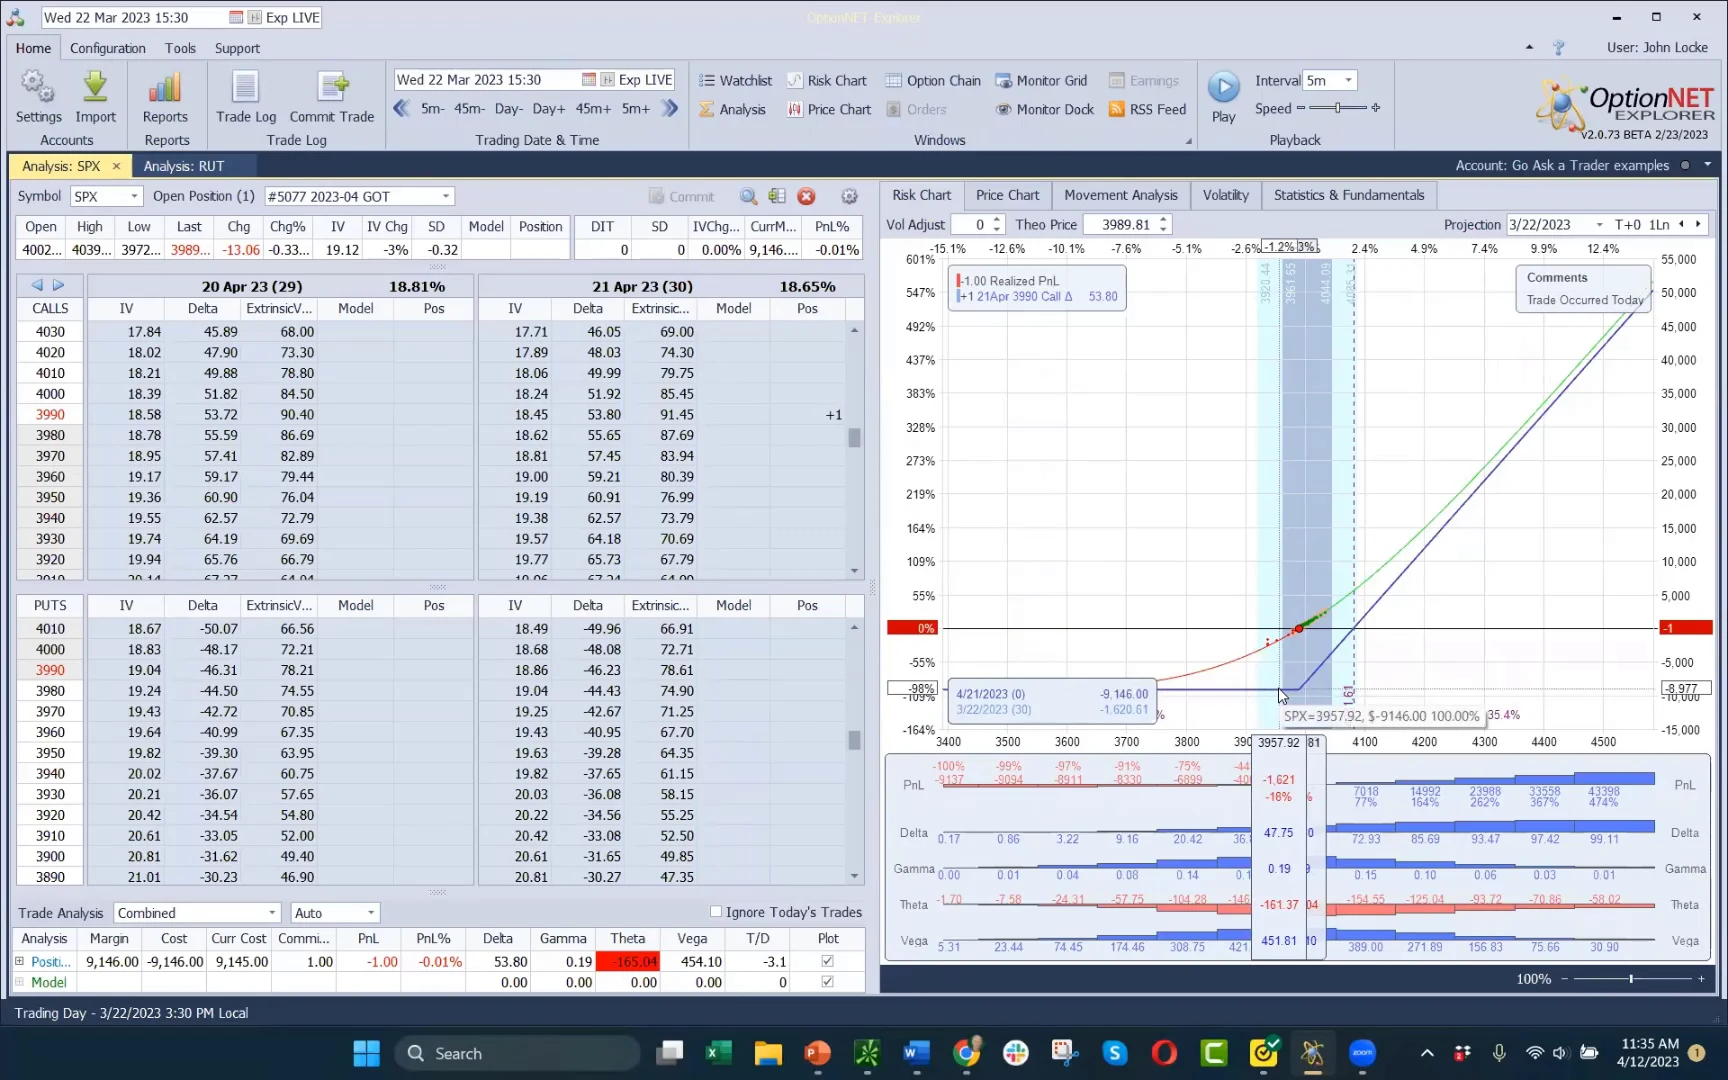
Task: Toggle Plot checkbox for the Model row
Action: pos(827,982)
